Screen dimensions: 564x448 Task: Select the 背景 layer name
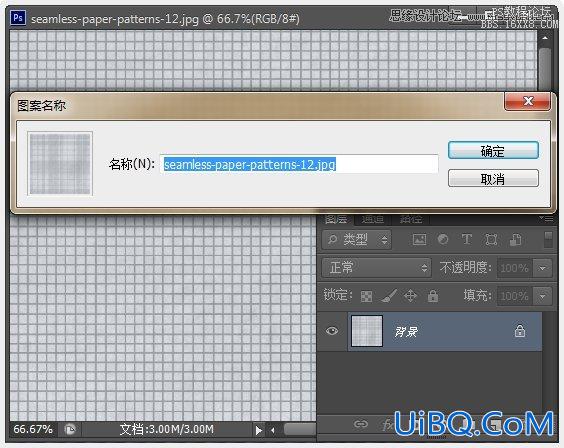(406, 332)
